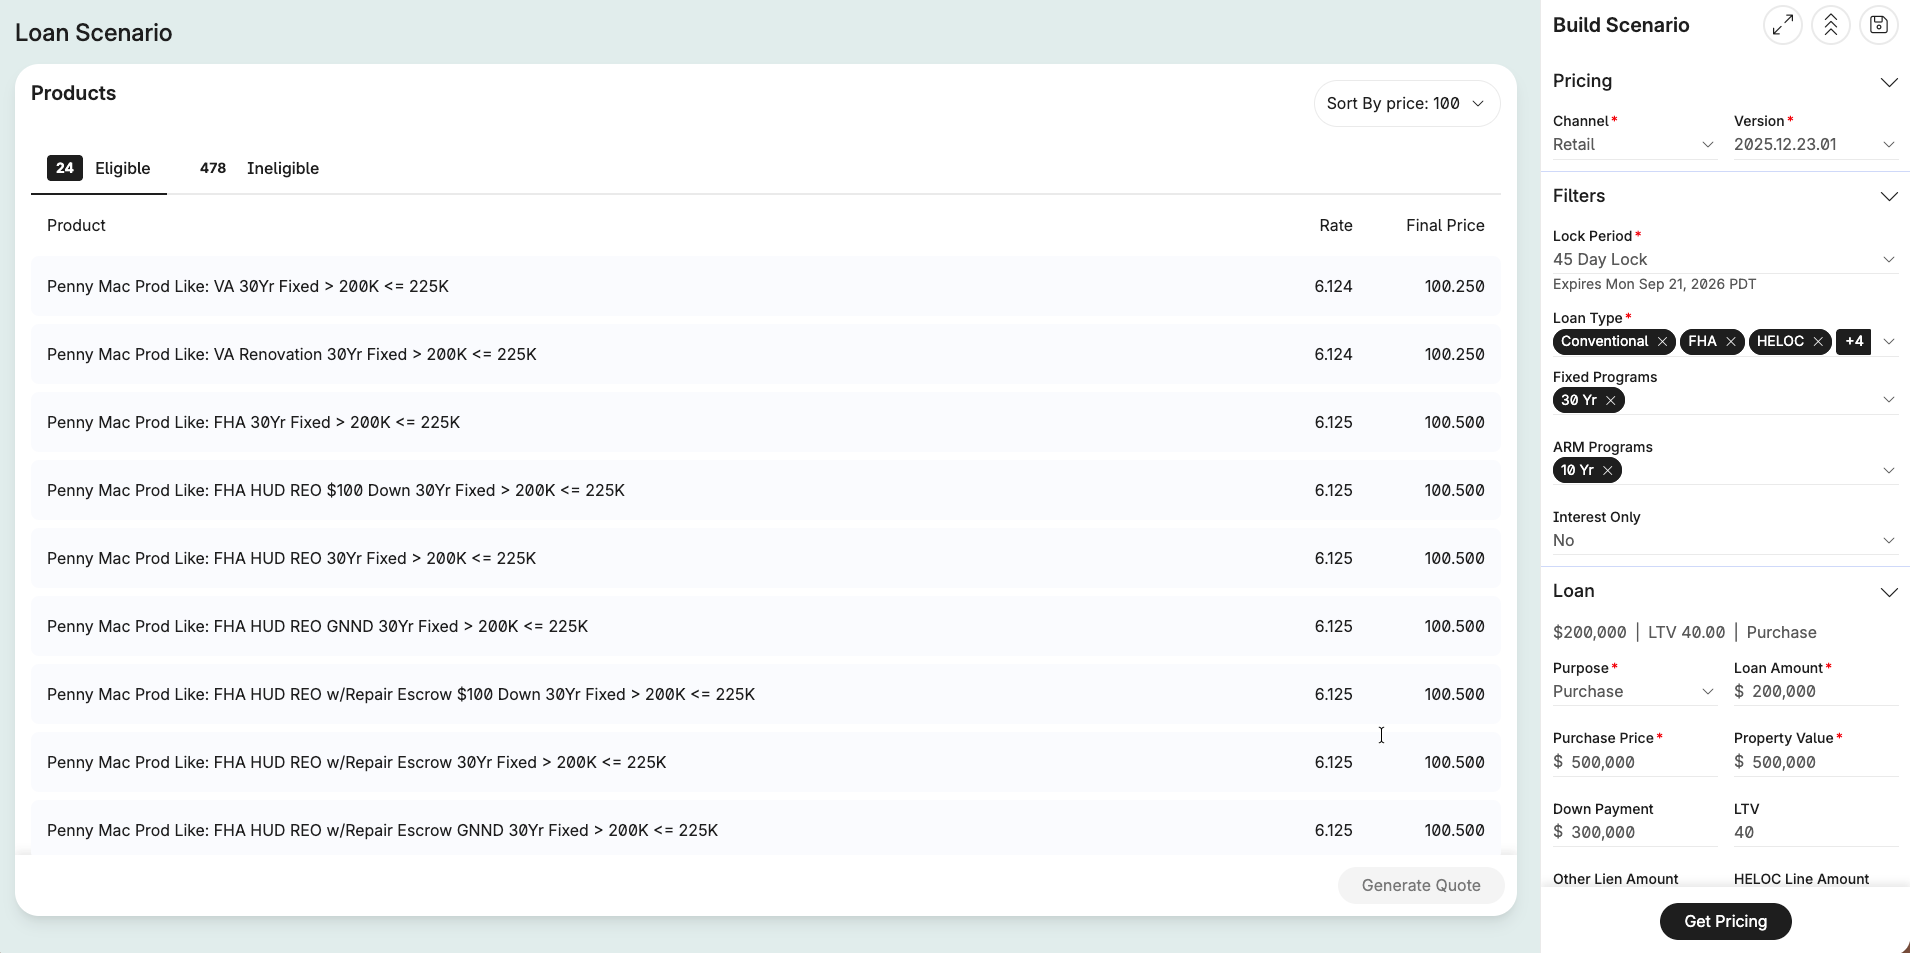Remove the FHA loan type chip
This screenshot has height=953, width=1910.
pyautogui.click(x=1730, y=342)
